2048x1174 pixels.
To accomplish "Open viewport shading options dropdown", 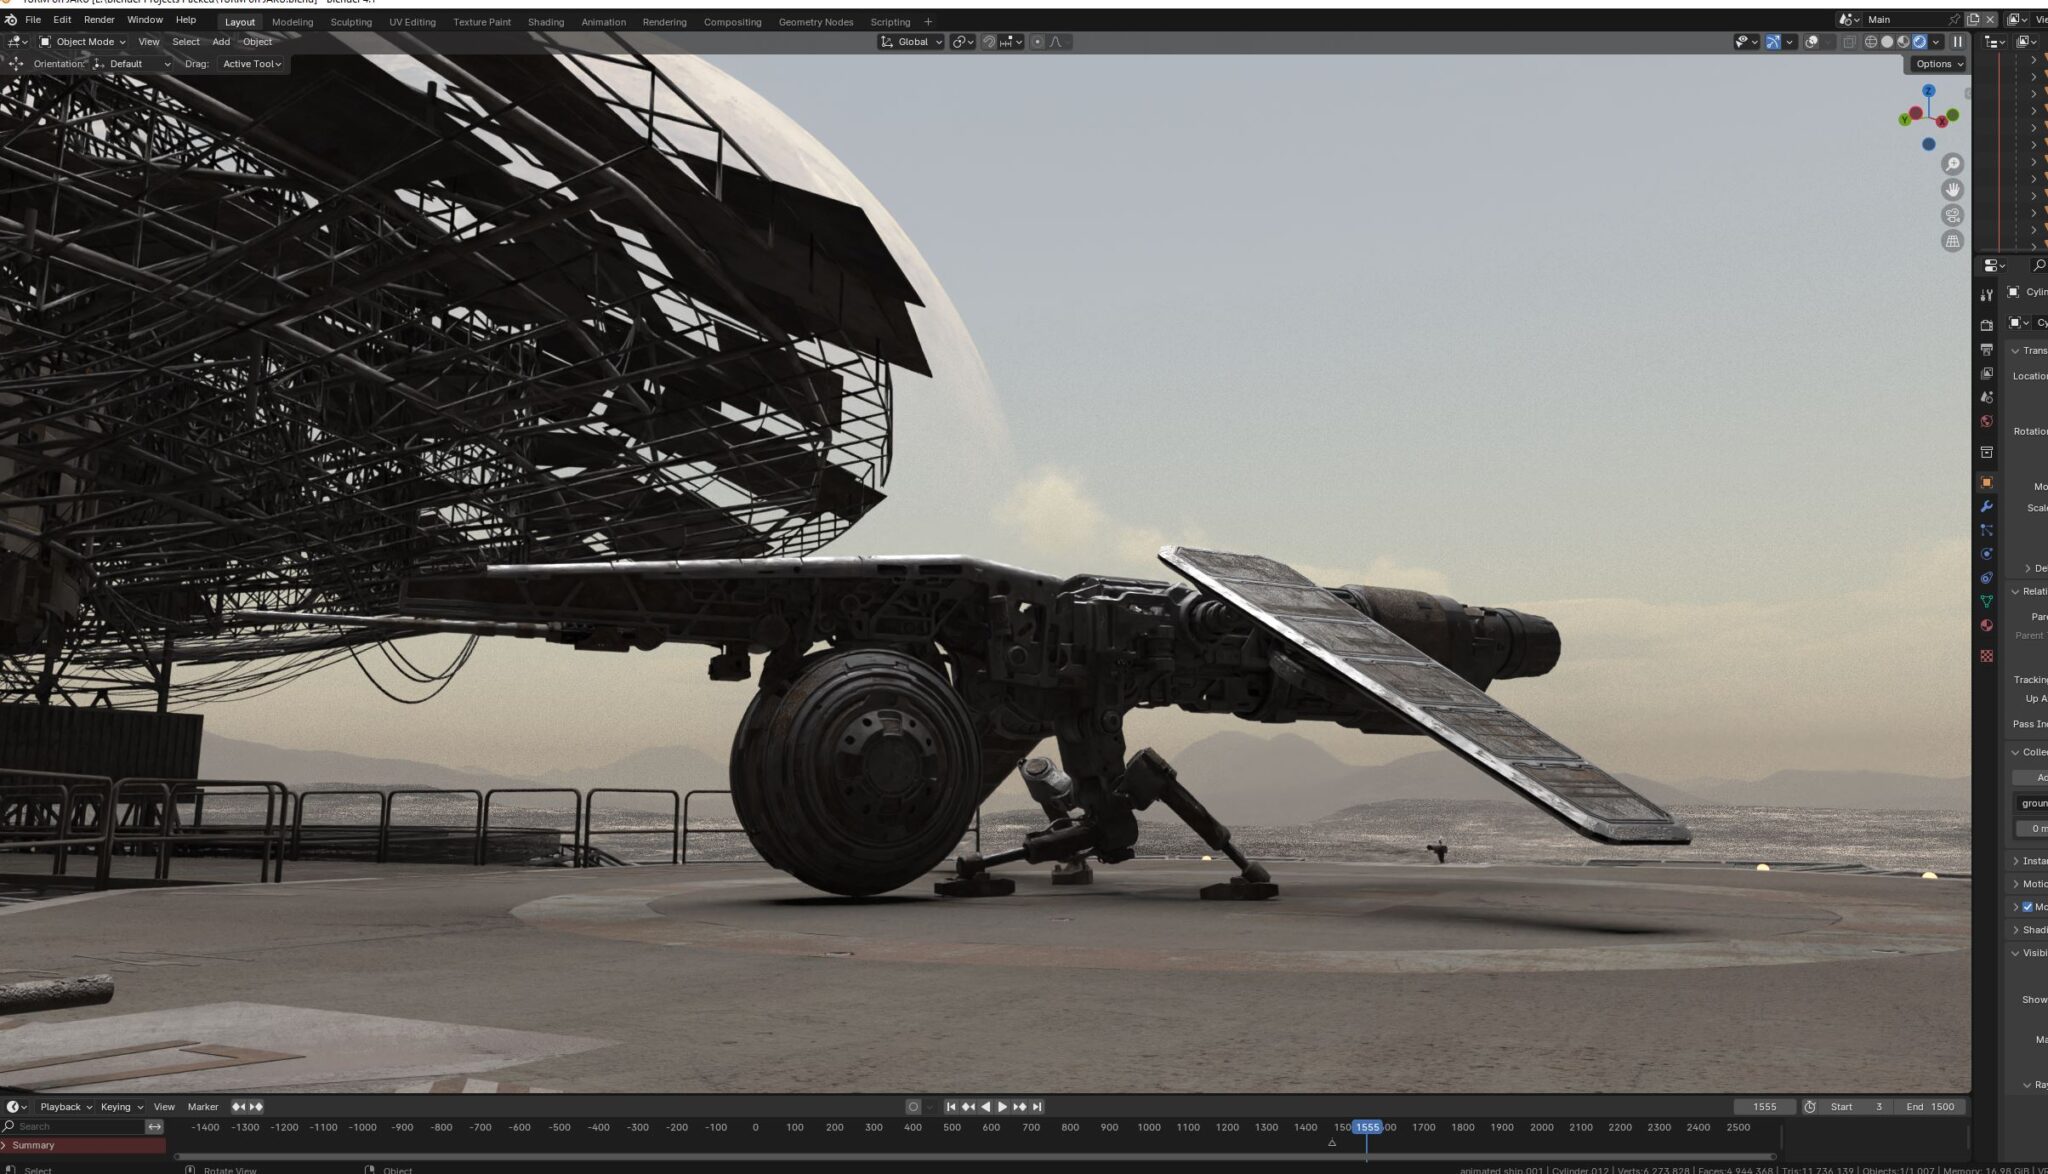I will click(1936, 42).
